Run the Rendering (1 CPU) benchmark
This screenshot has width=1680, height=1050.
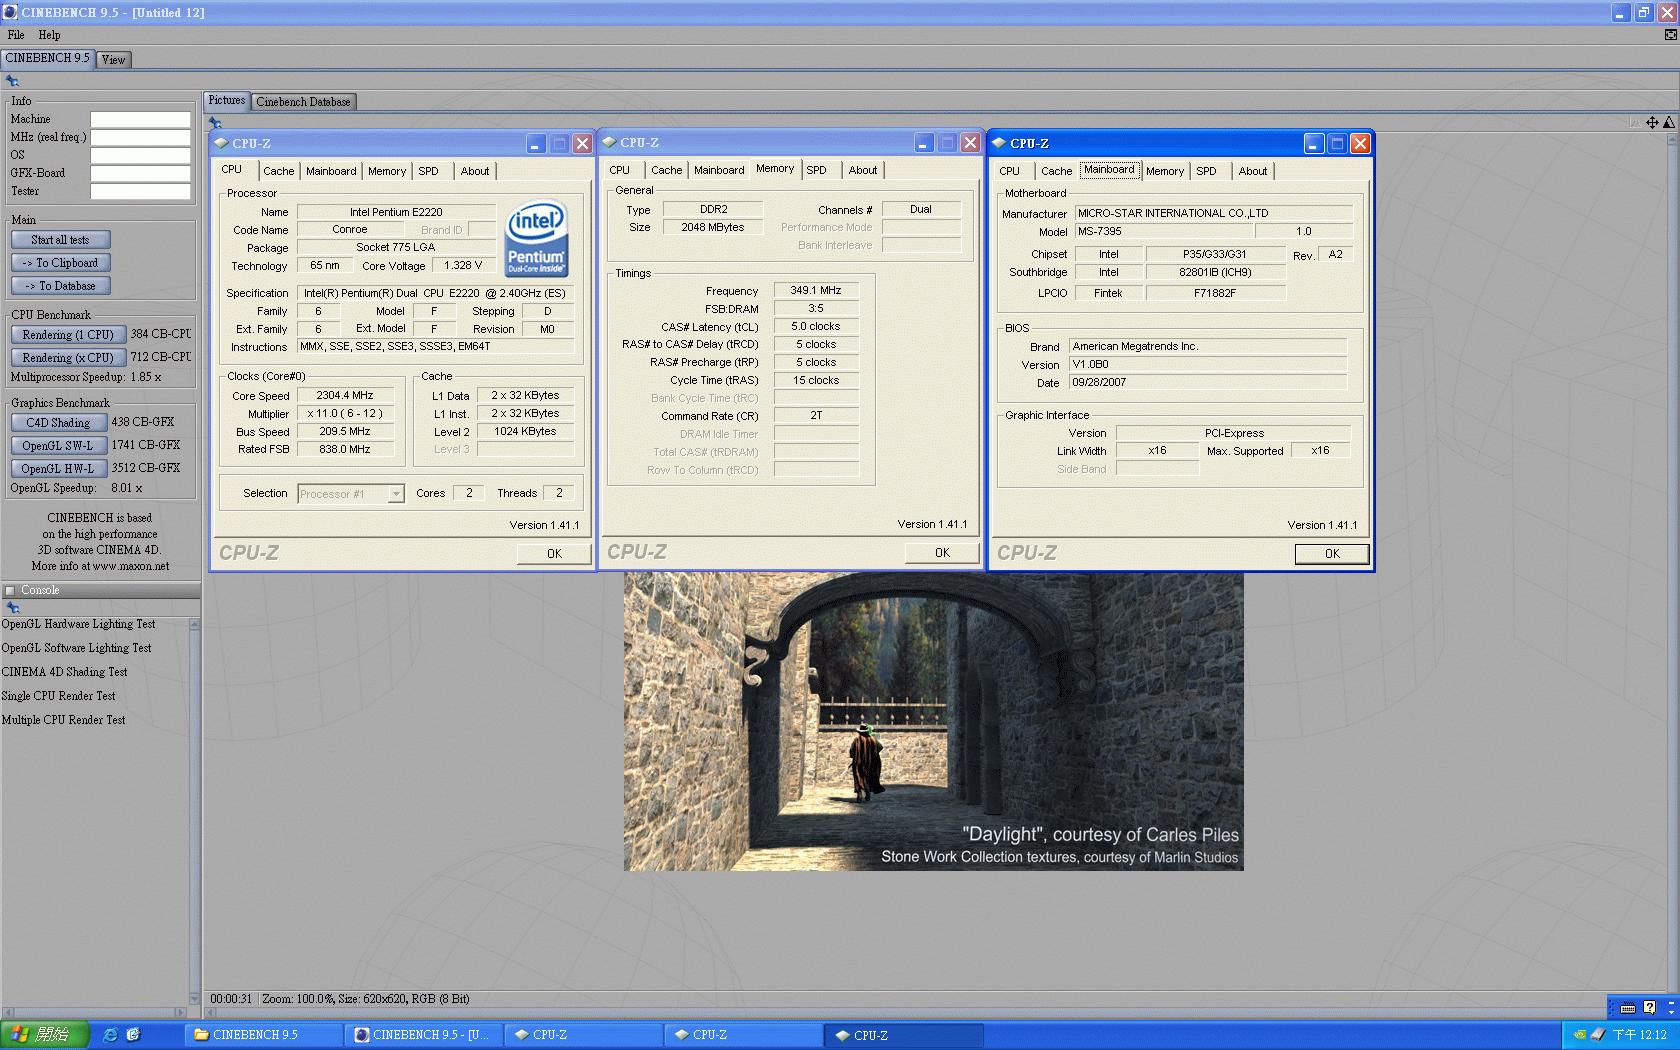pos(68,335)
